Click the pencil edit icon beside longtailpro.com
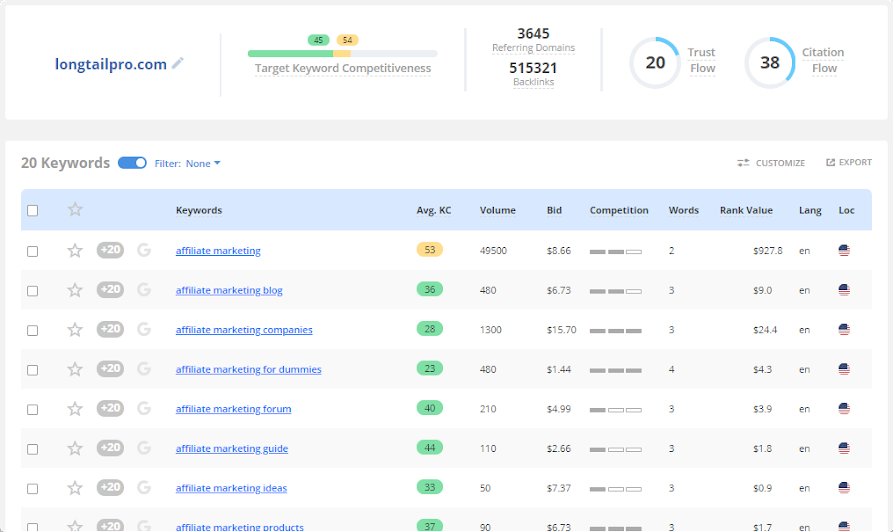Screen dimensions: 893x532 tap(178, 63)
